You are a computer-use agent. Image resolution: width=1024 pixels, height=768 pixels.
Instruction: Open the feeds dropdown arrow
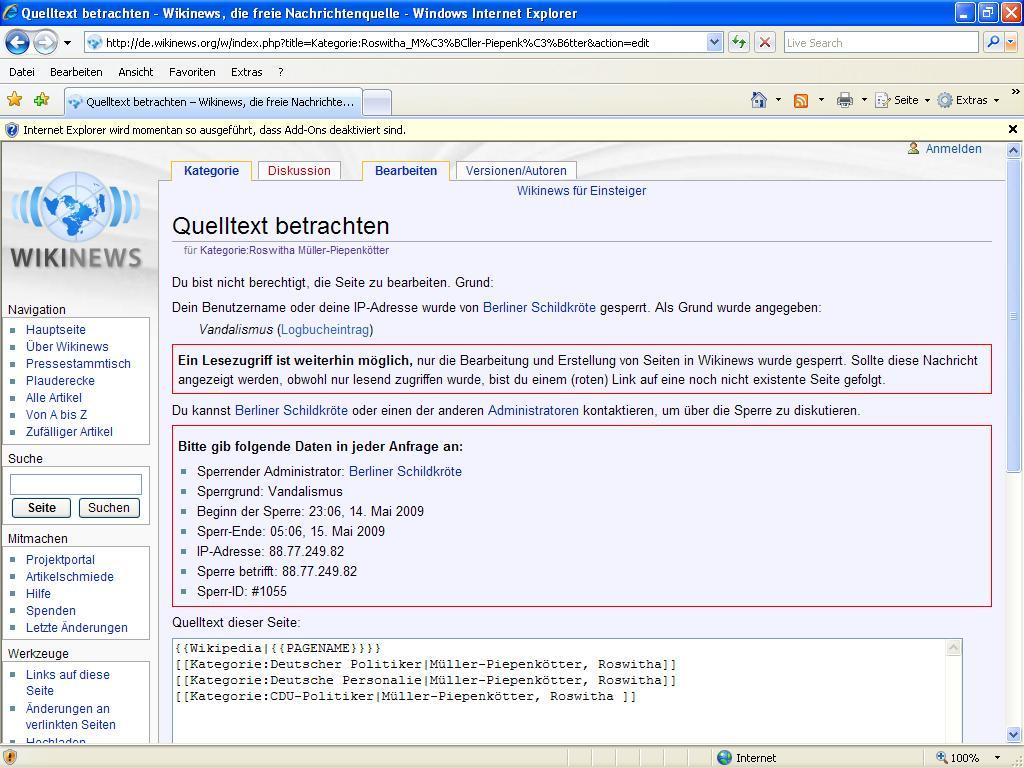tap(821, 100)
